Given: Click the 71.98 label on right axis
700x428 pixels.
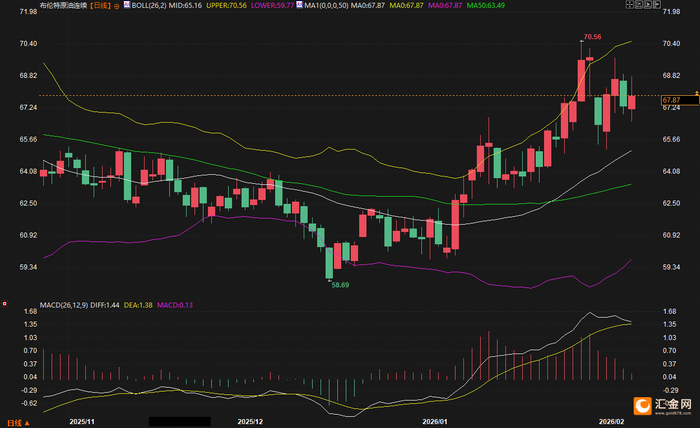Looking at the screenshot, I should point(671,12).
